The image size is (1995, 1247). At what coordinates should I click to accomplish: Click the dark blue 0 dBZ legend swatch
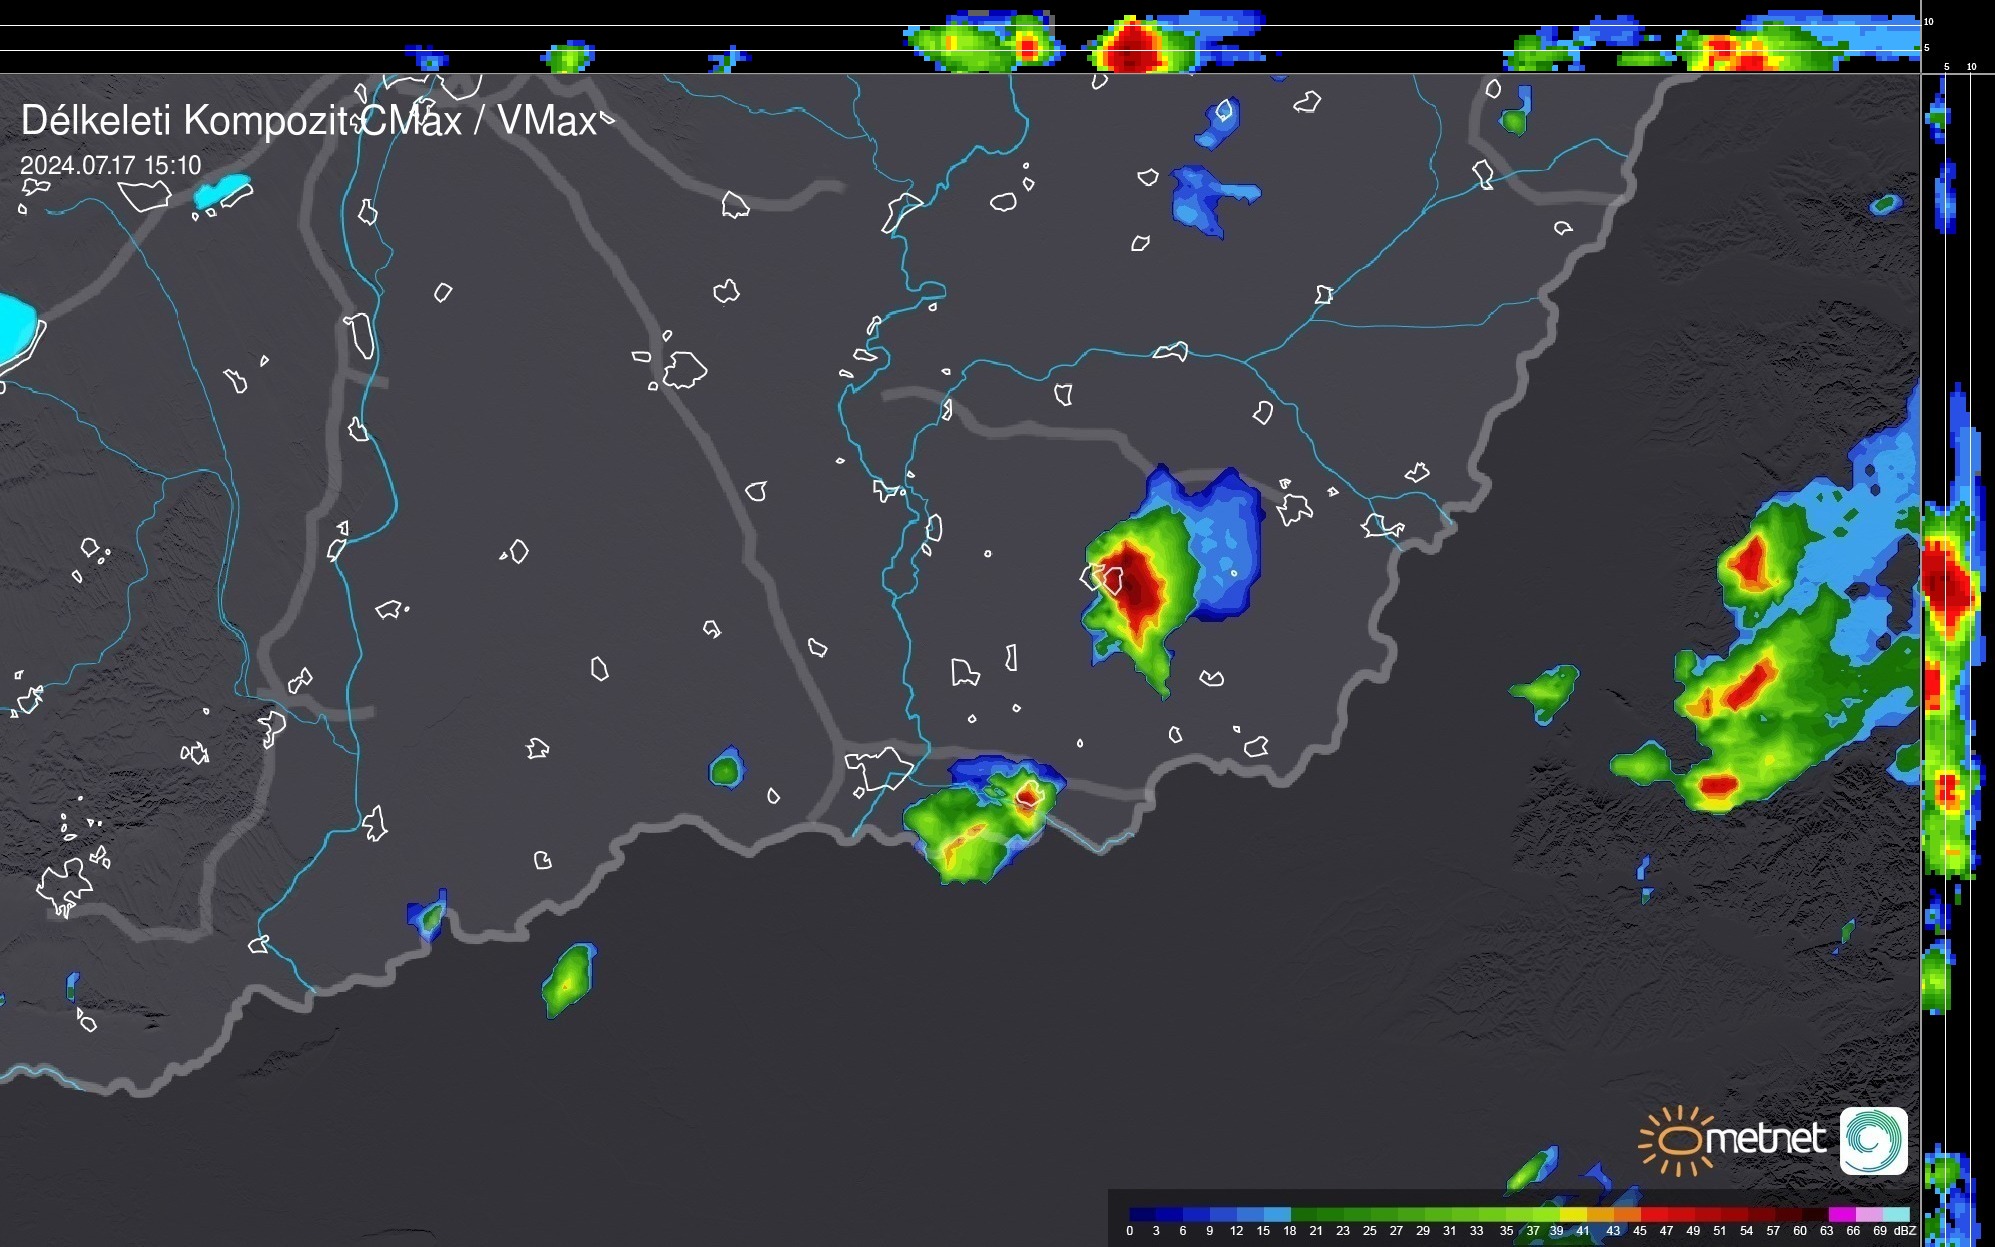pyautogui.click(x=1143, y=1214)
